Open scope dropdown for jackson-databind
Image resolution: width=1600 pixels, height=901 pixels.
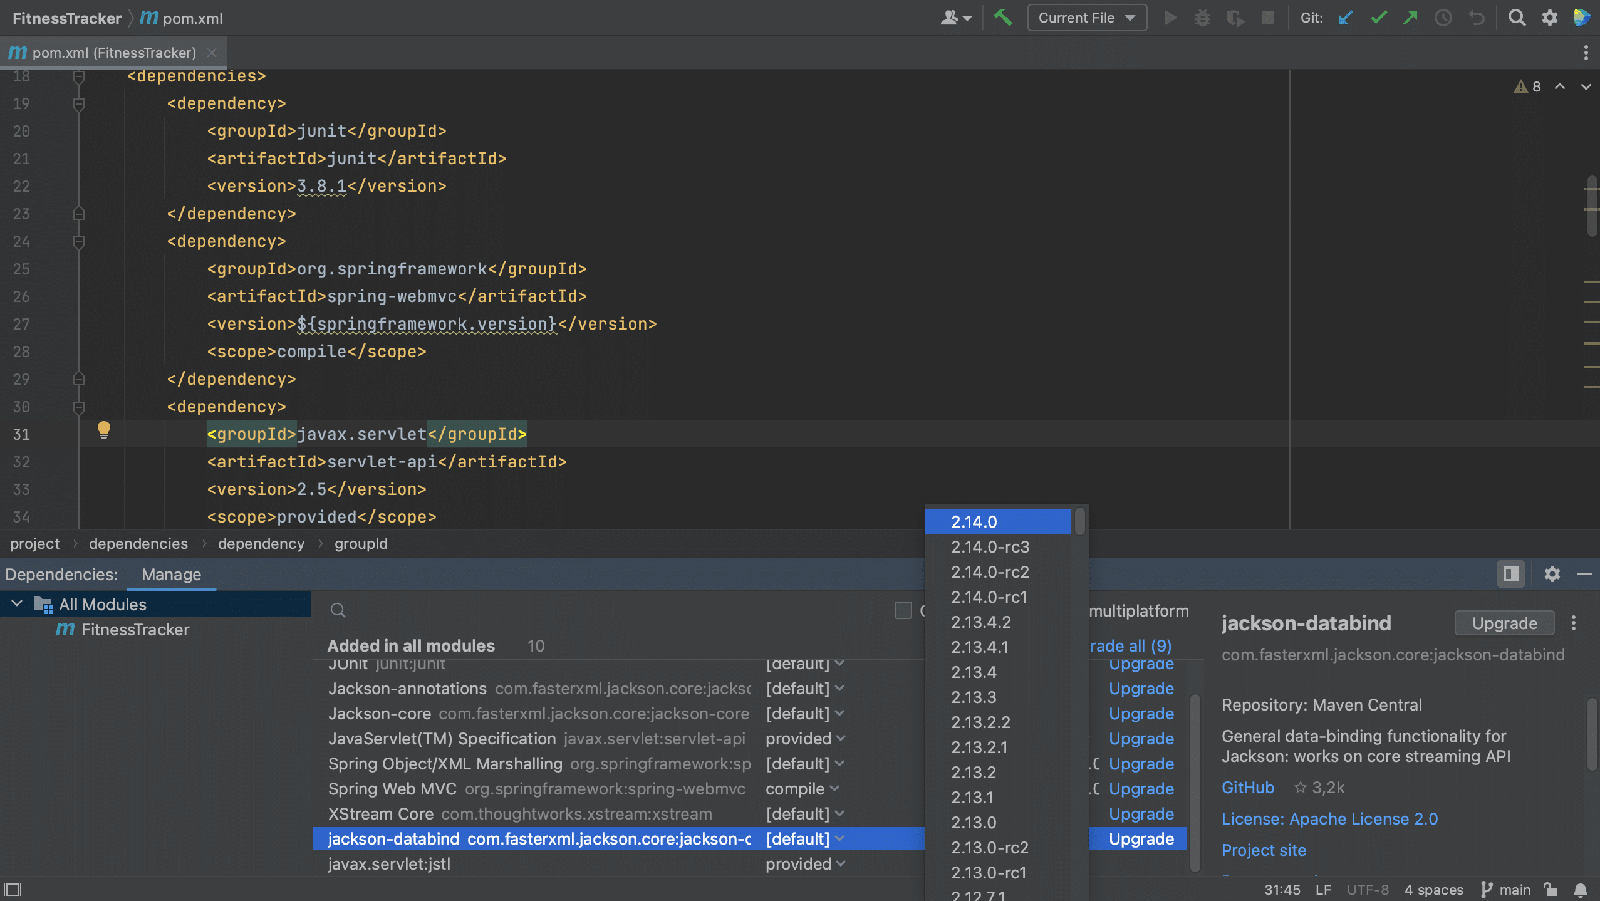coord(805,839)
